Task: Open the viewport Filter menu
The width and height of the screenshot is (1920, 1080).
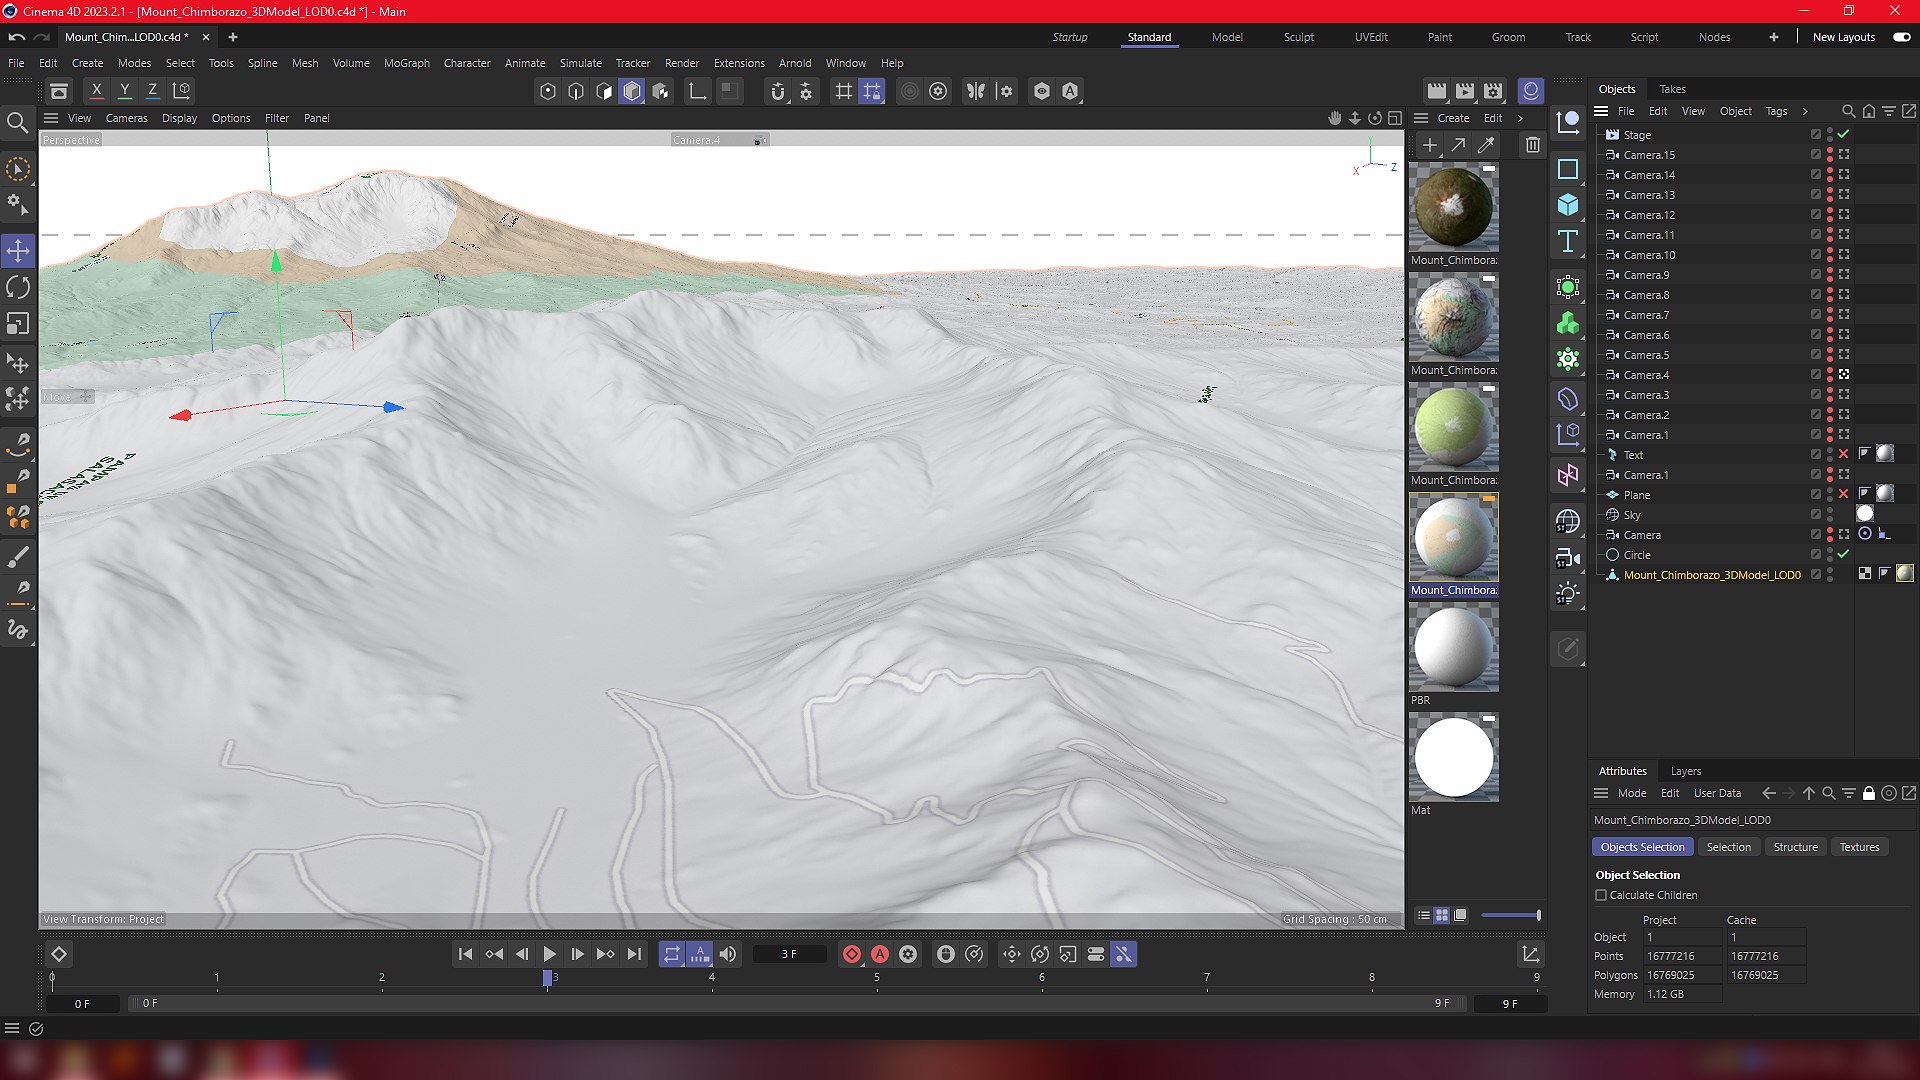Action: (x=276, y=118)
